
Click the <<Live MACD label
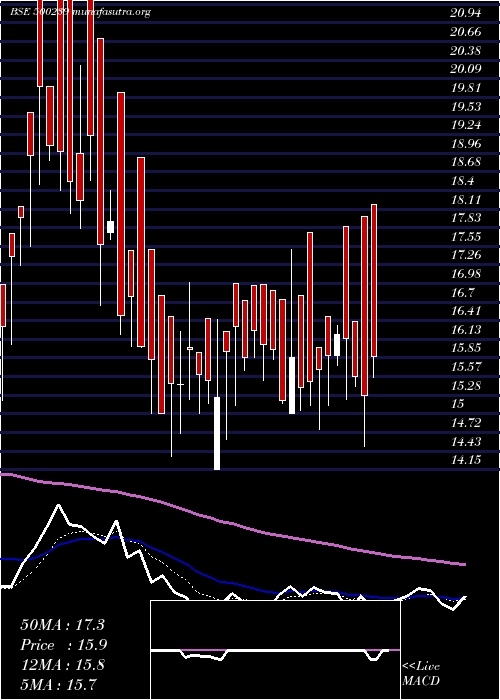(421, 674)
